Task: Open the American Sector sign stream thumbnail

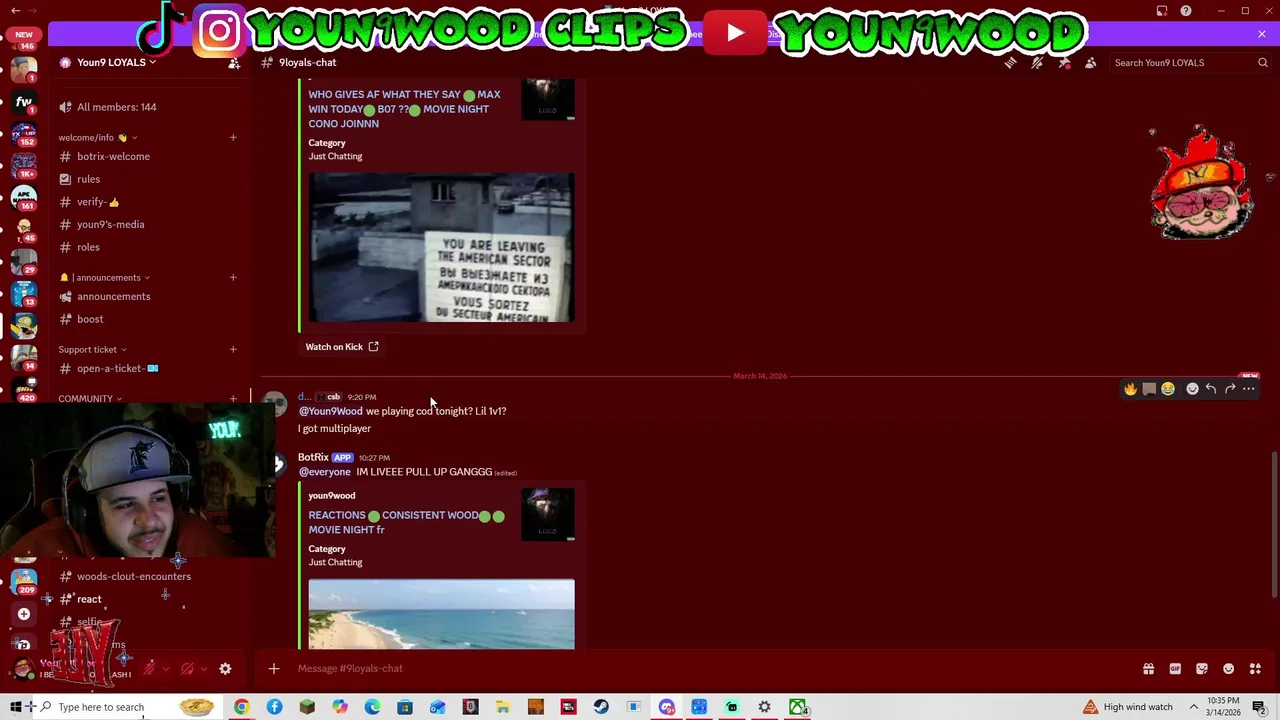Action: [x=441, y=248]
